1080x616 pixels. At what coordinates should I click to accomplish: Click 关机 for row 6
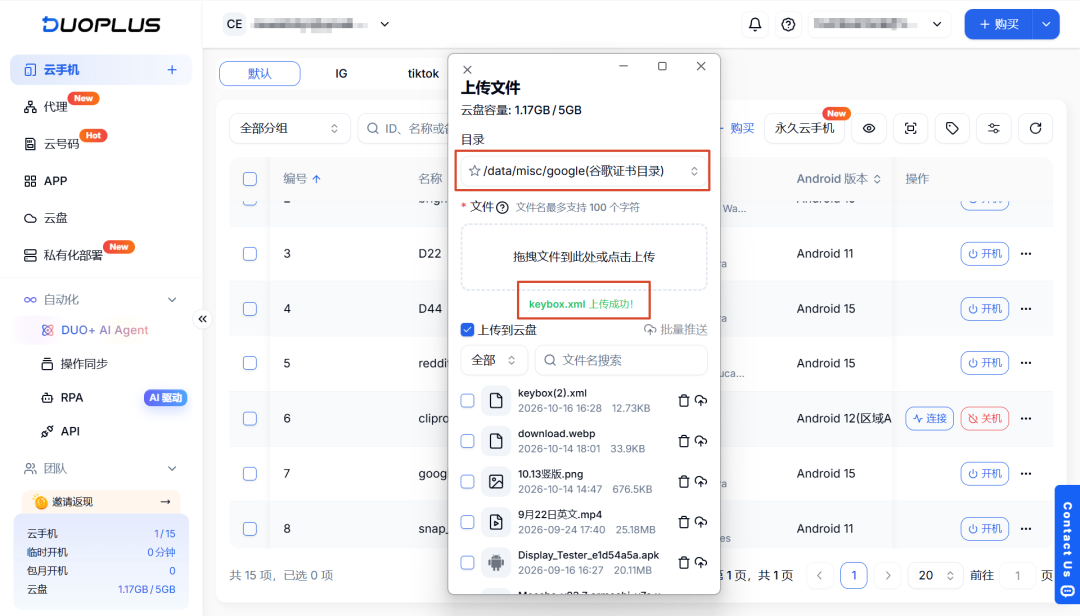click(x=984, y=418)
